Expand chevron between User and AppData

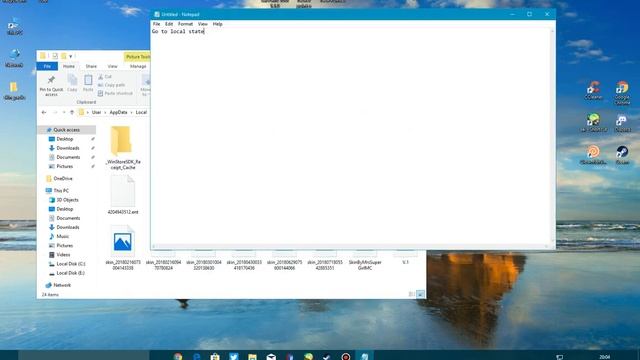click(x=105, y=112)
